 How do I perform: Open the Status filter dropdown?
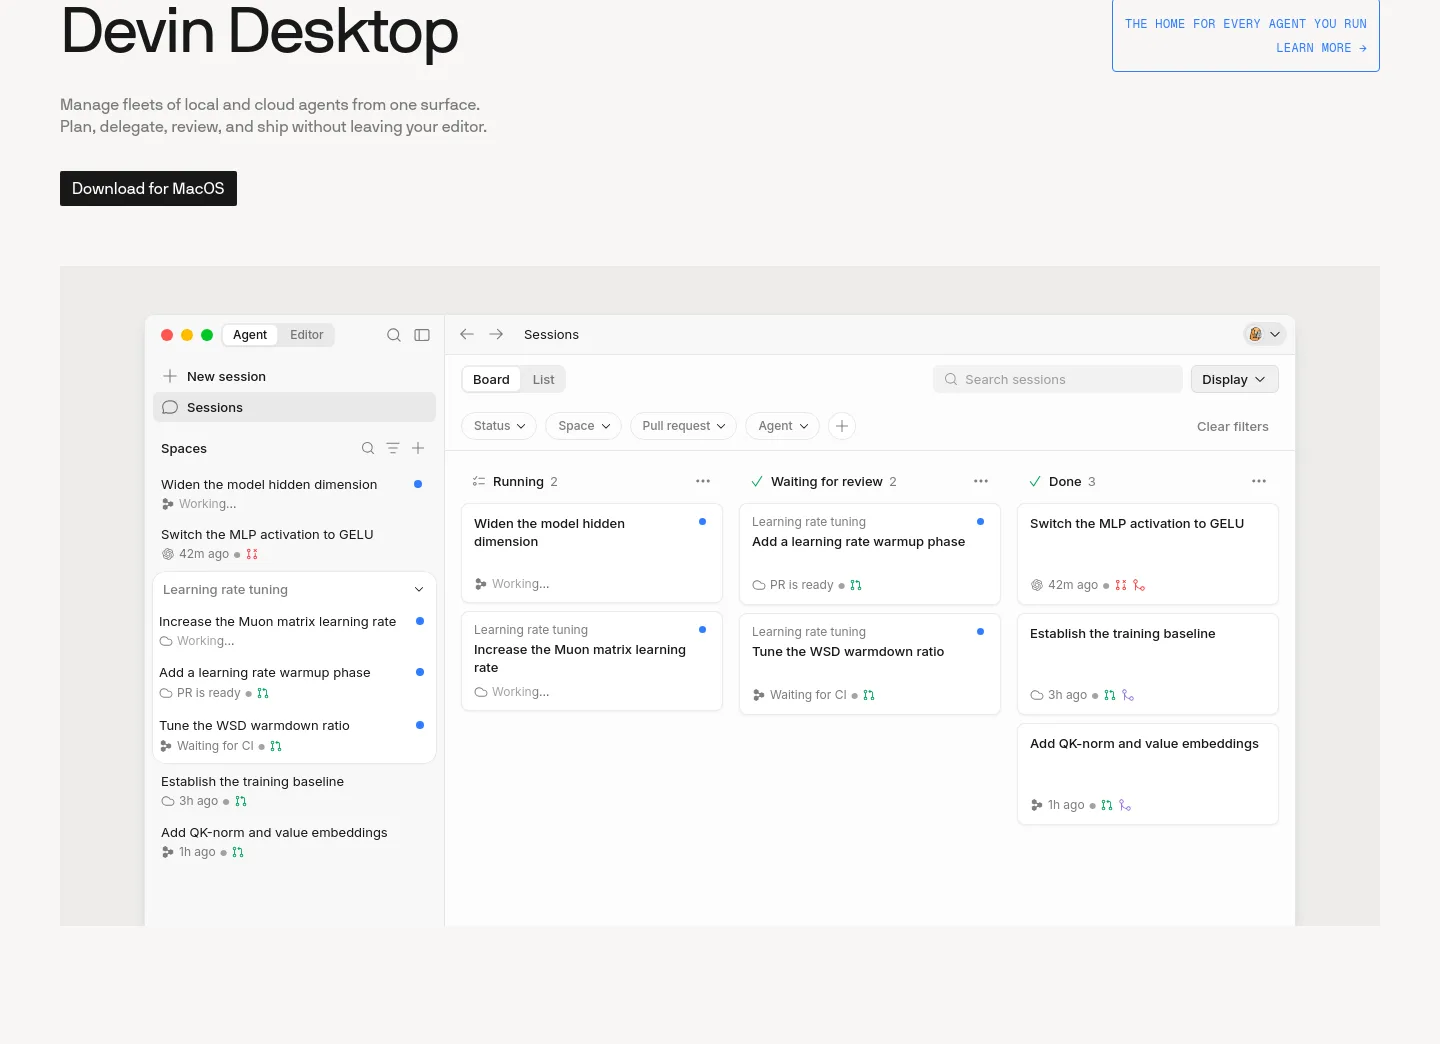click(x=499, y=426)
